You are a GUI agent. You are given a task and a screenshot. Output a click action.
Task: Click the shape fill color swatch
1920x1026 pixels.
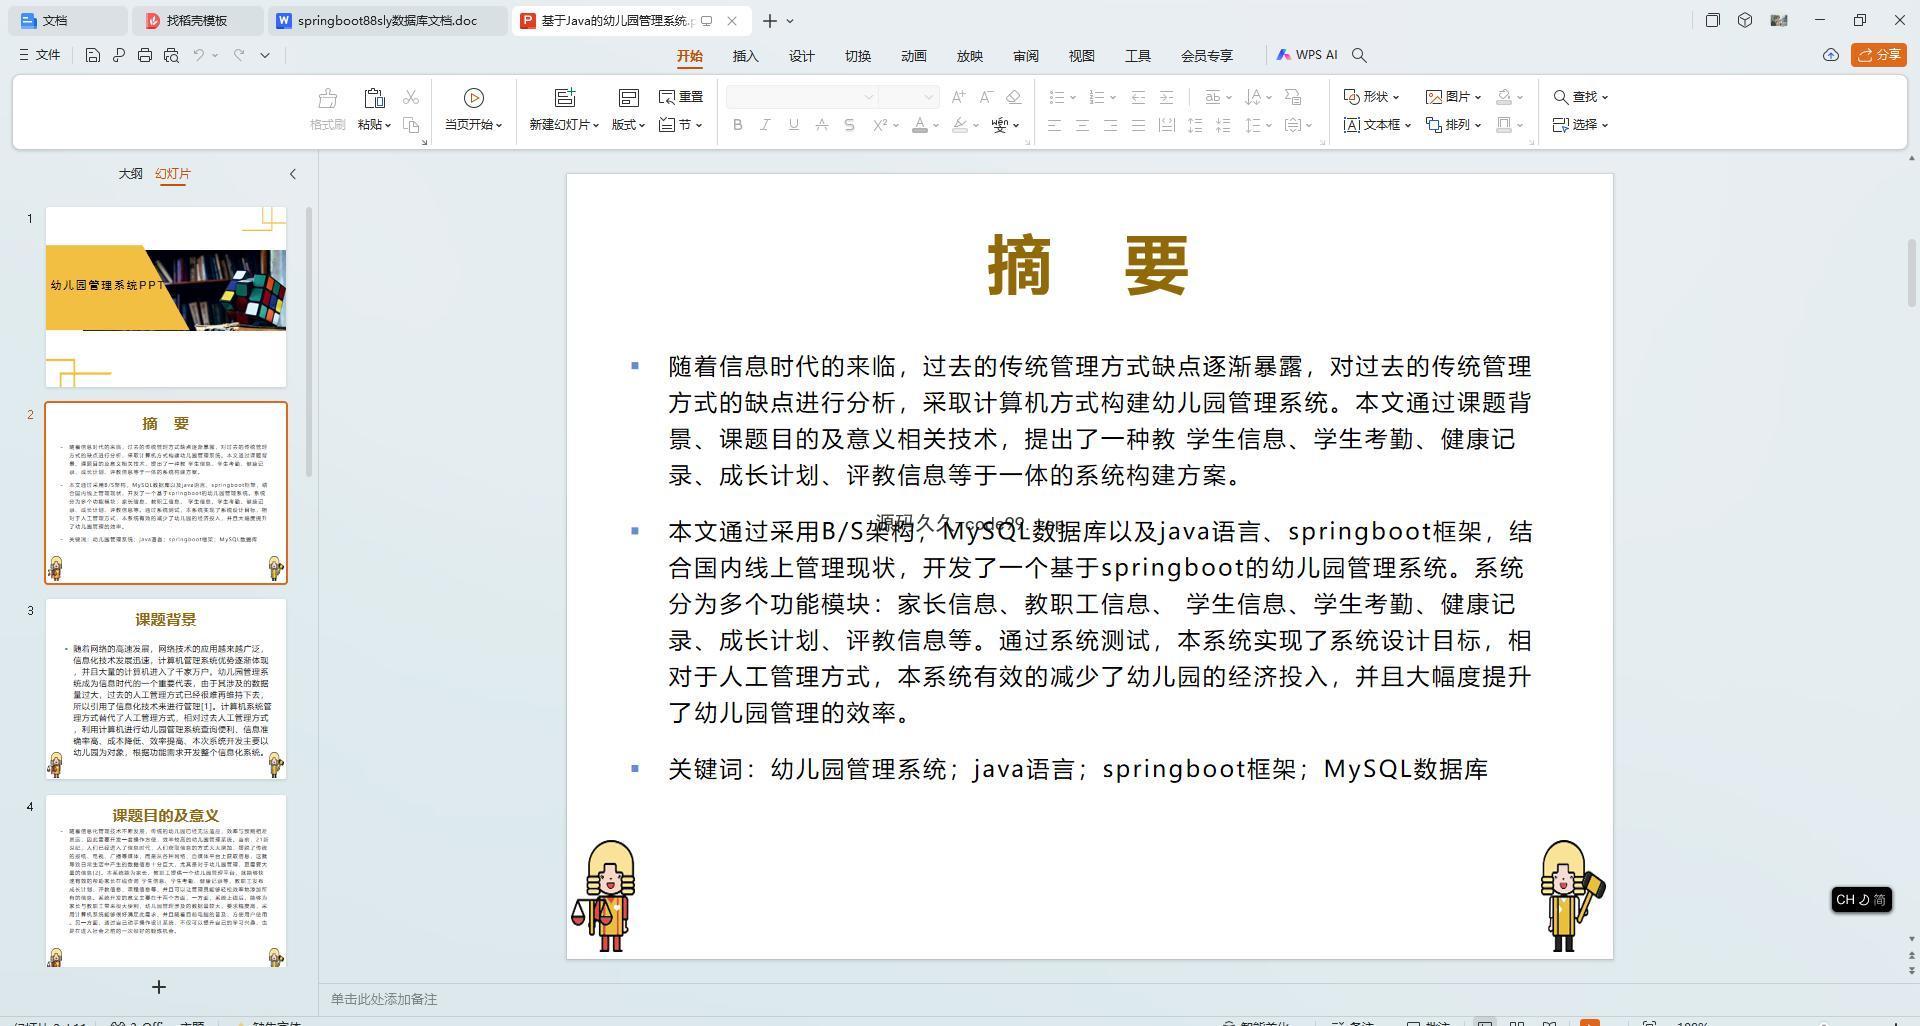1503,97
